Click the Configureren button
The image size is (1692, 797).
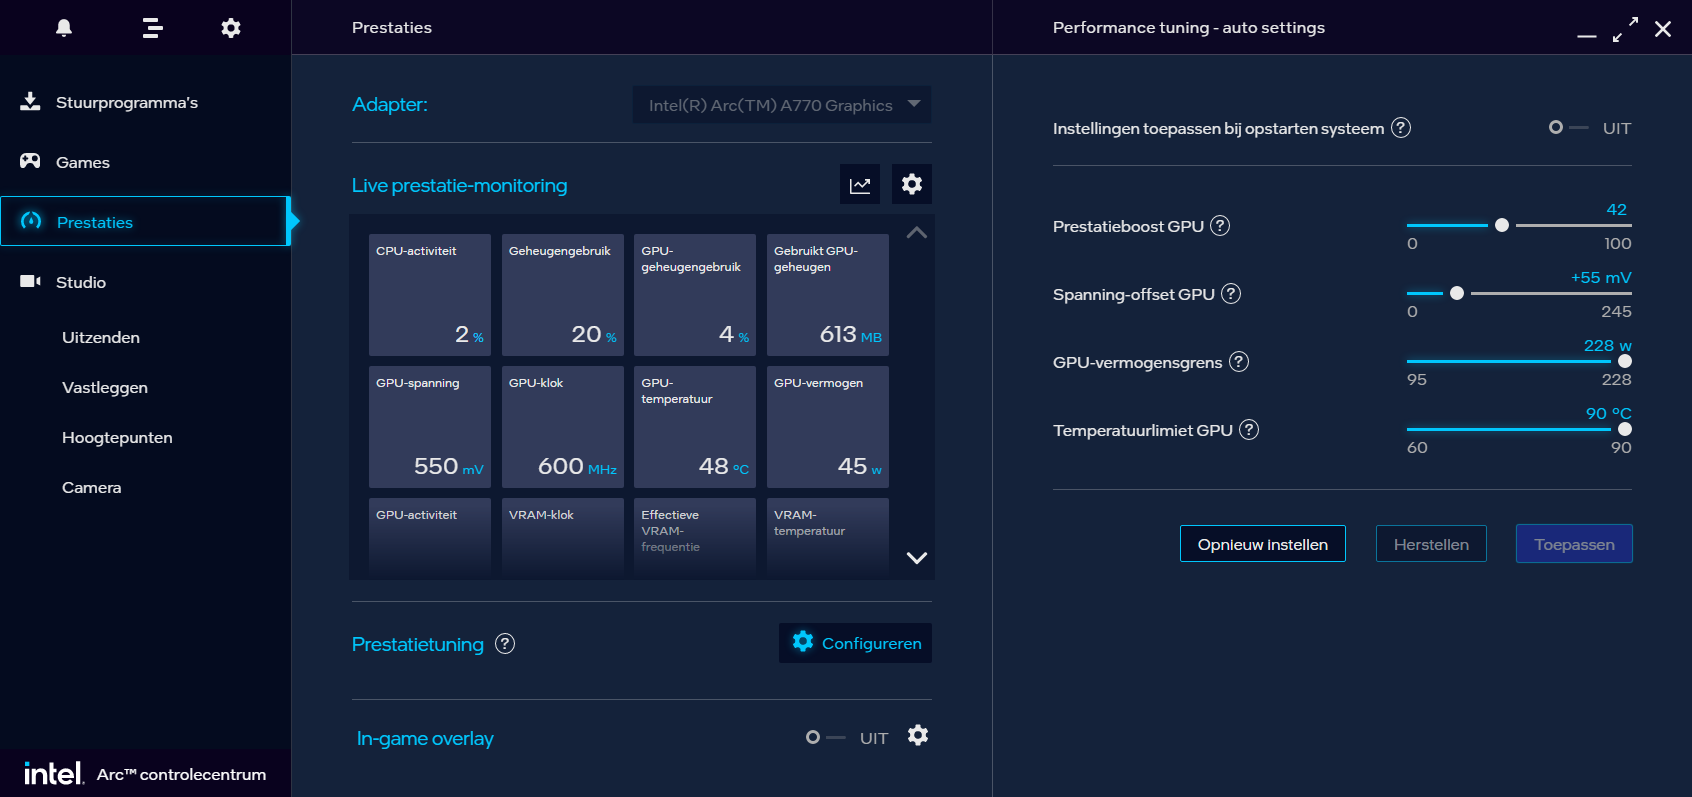click(855, 643)
